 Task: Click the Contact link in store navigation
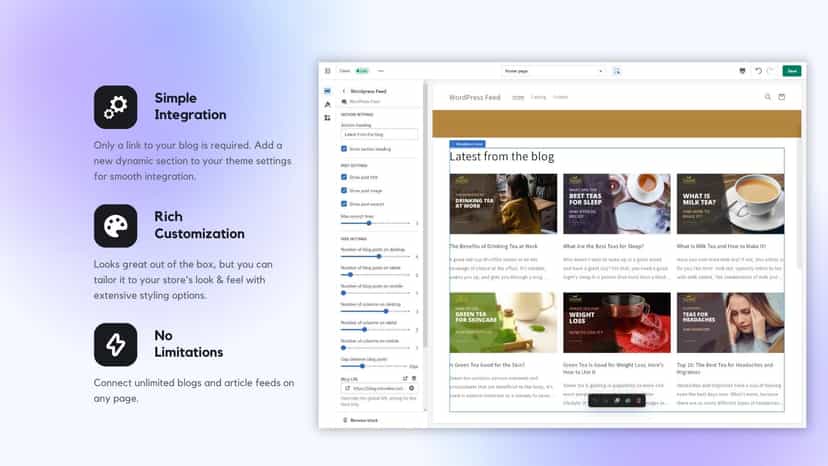coord(560,97)
